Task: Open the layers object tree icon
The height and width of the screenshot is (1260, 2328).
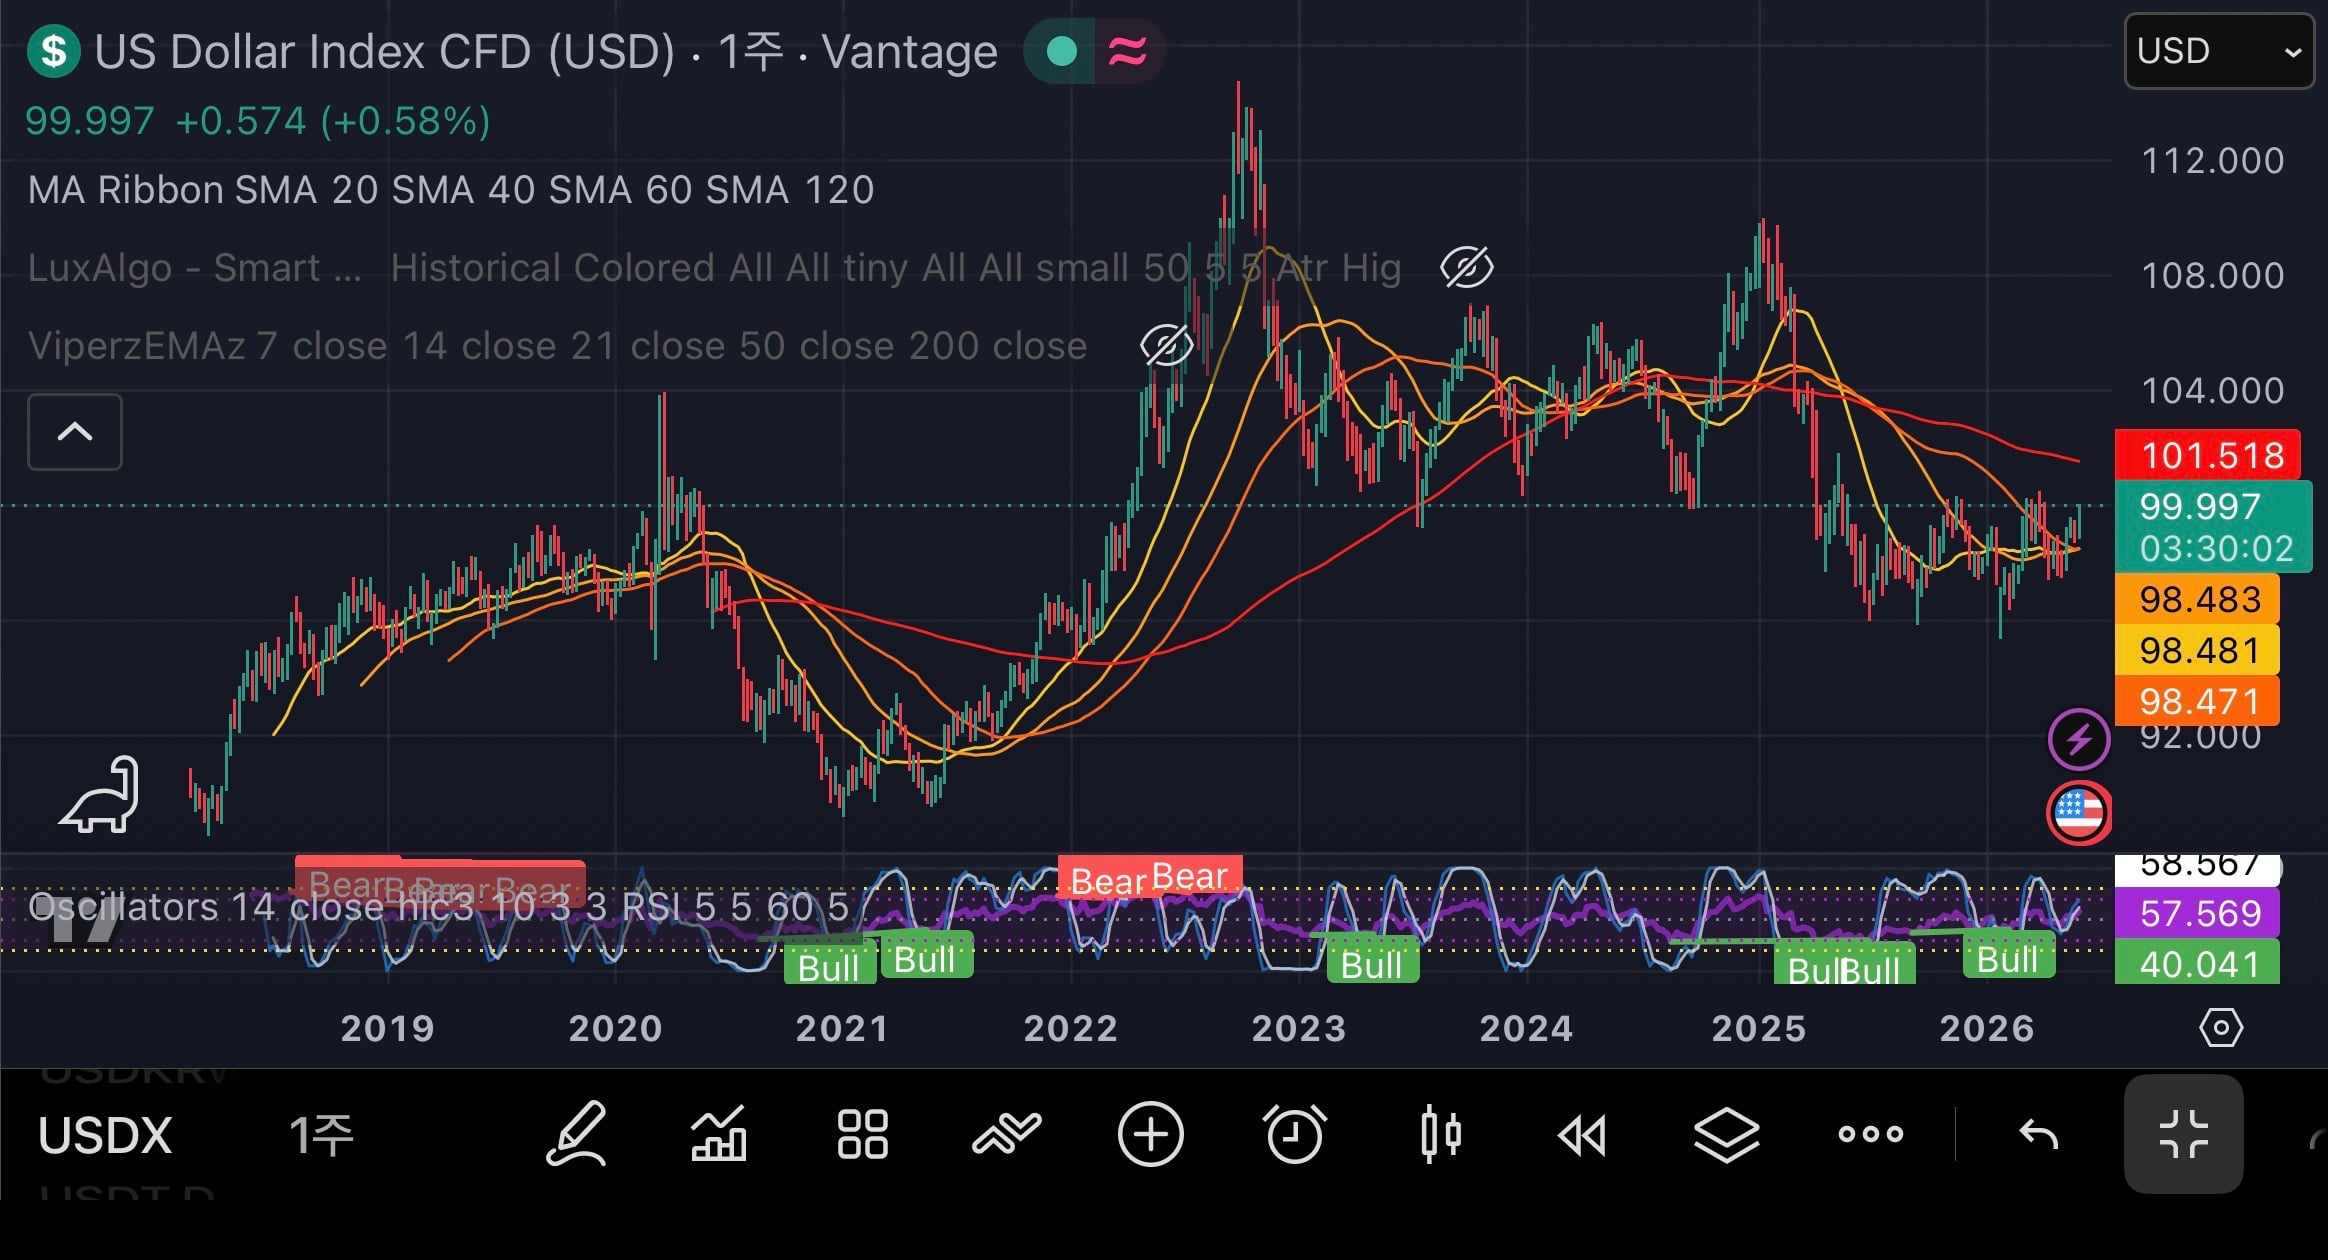Action: coord(1727,1135)
